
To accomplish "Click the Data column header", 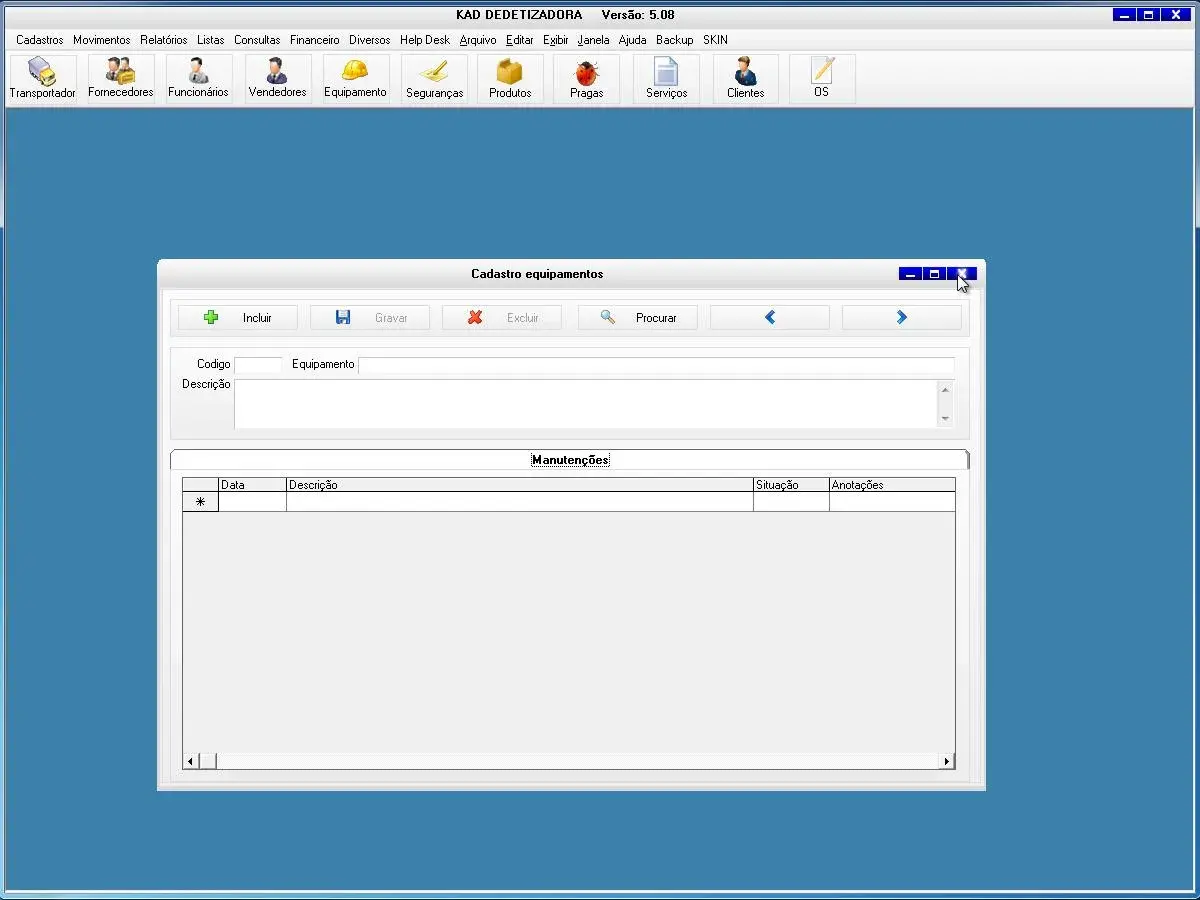I will (x=252, y=485).
